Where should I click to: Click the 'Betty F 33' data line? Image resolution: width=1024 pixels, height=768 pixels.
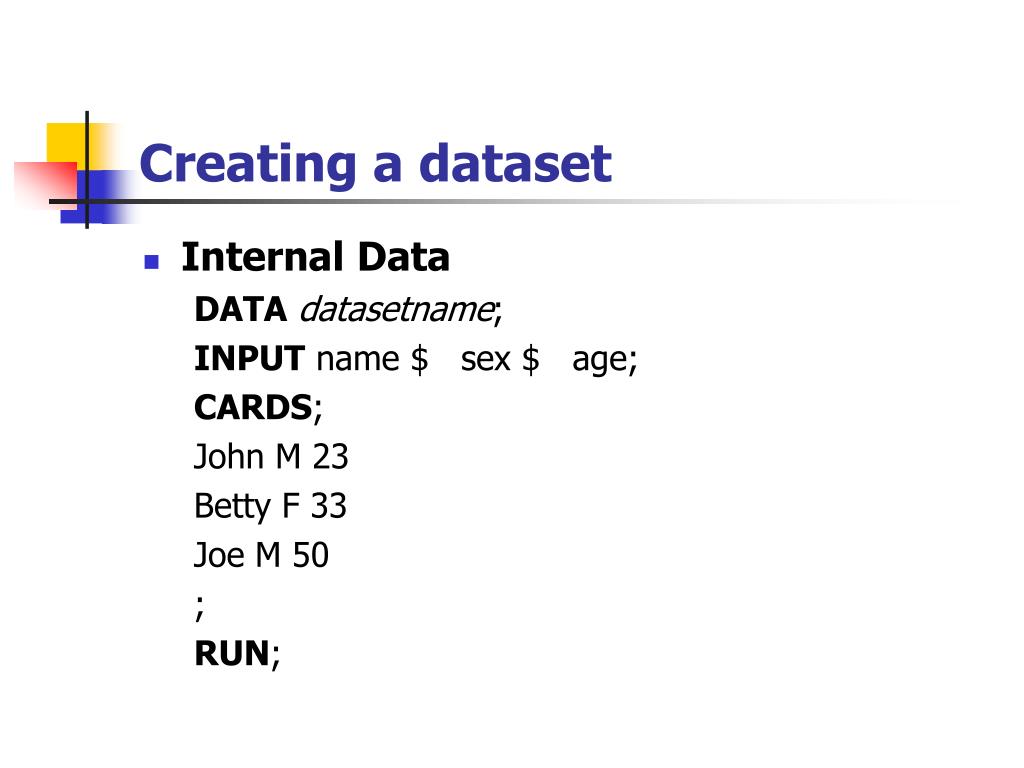[270, 506]
